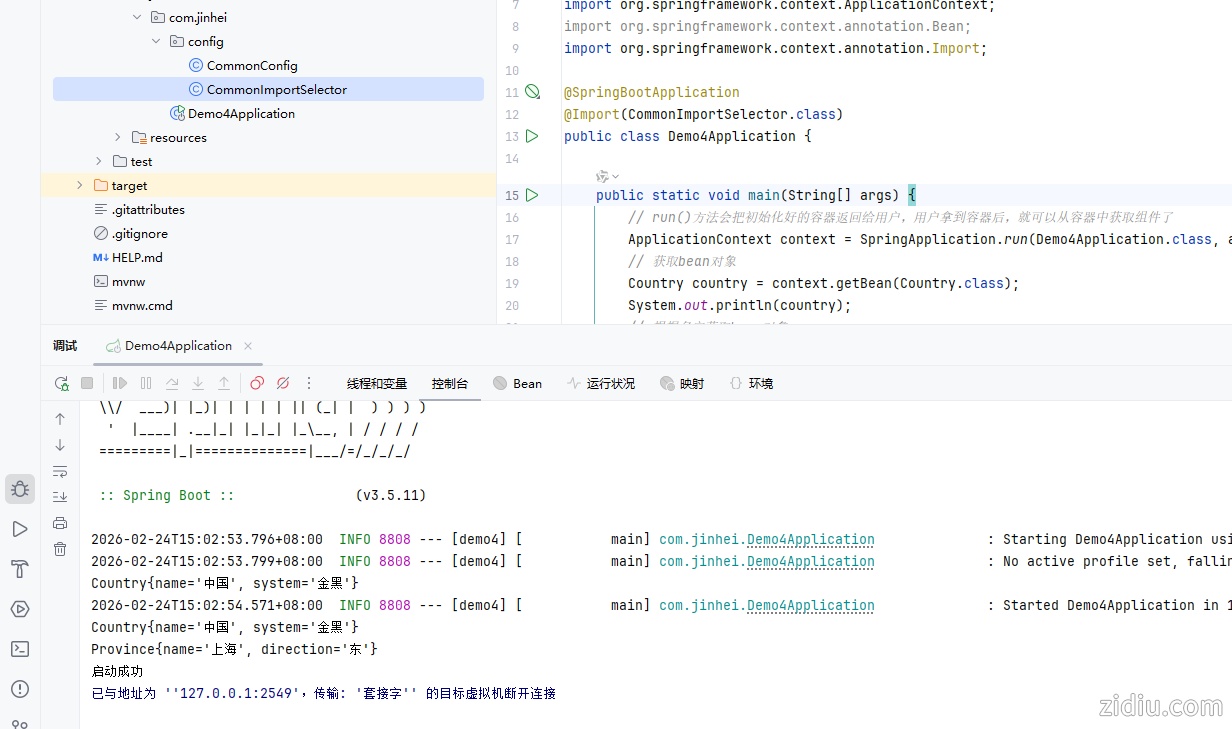Switch to the 线程和变量 tab
Screen dimensions: 1232x729
pos(377,383)
